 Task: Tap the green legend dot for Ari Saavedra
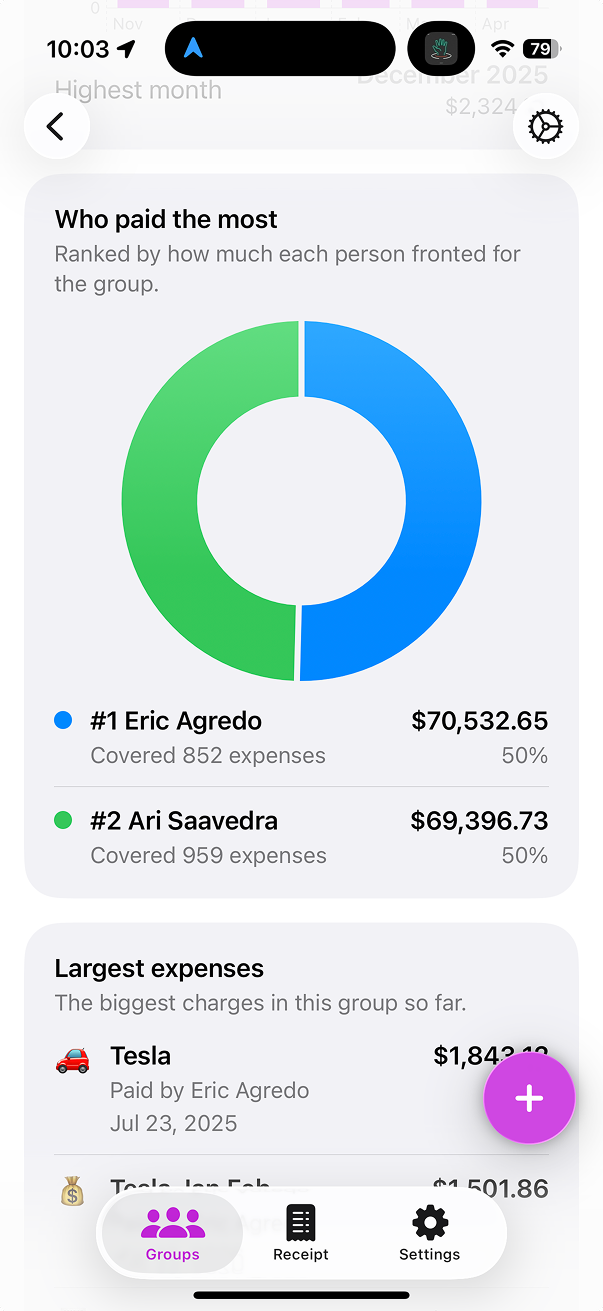coord(63,820)
